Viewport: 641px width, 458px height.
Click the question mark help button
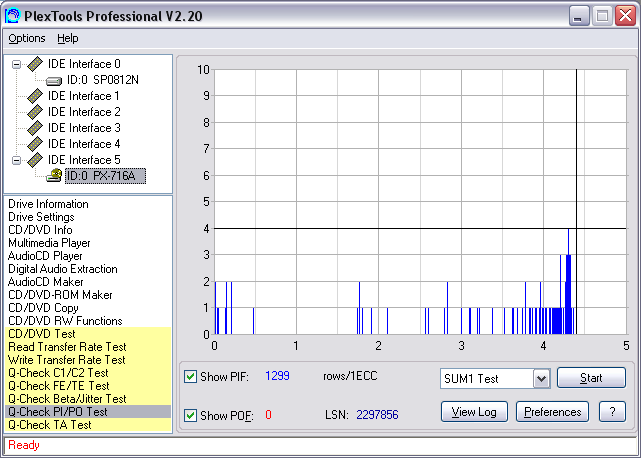612,411
